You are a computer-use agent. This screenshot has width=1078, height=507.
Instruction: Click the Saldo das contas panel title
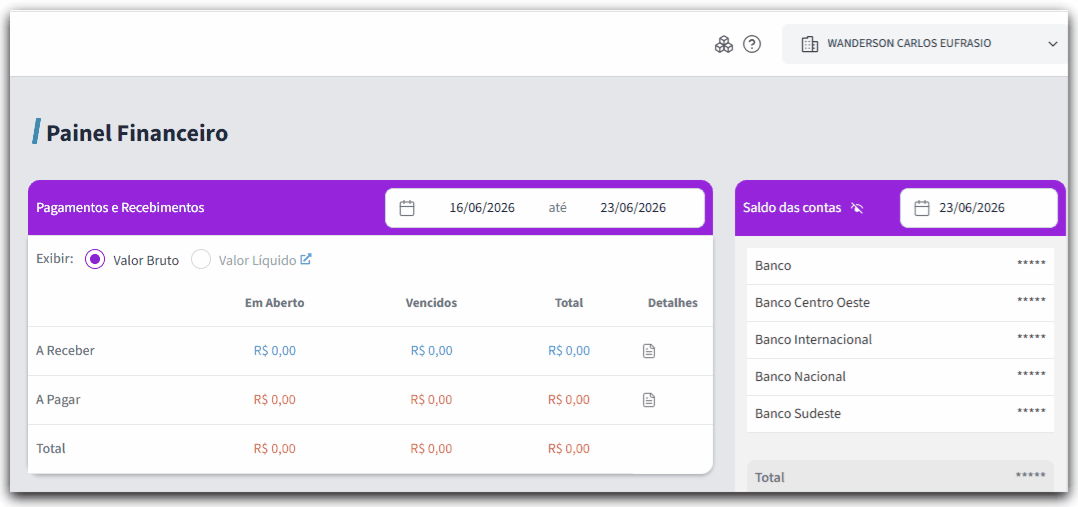792,208
